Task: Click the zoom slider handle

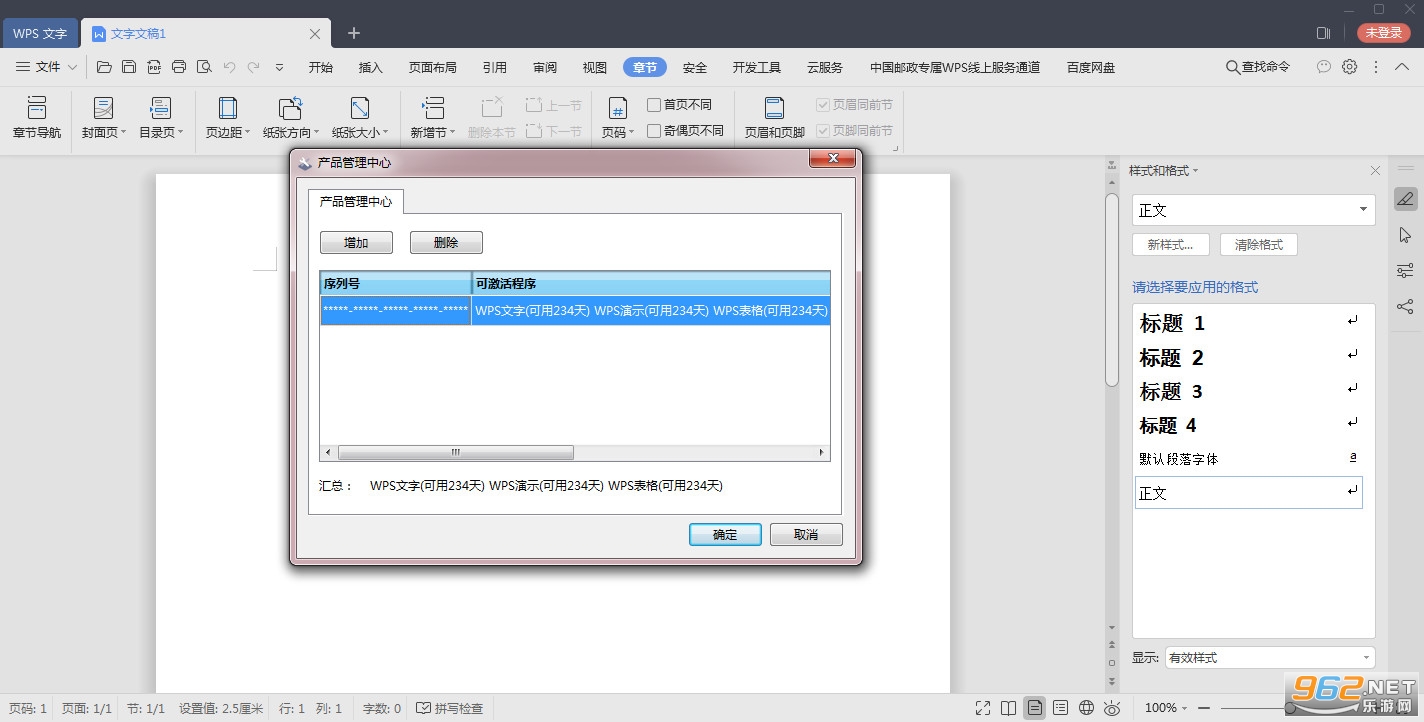Action: click(1290, 708)
